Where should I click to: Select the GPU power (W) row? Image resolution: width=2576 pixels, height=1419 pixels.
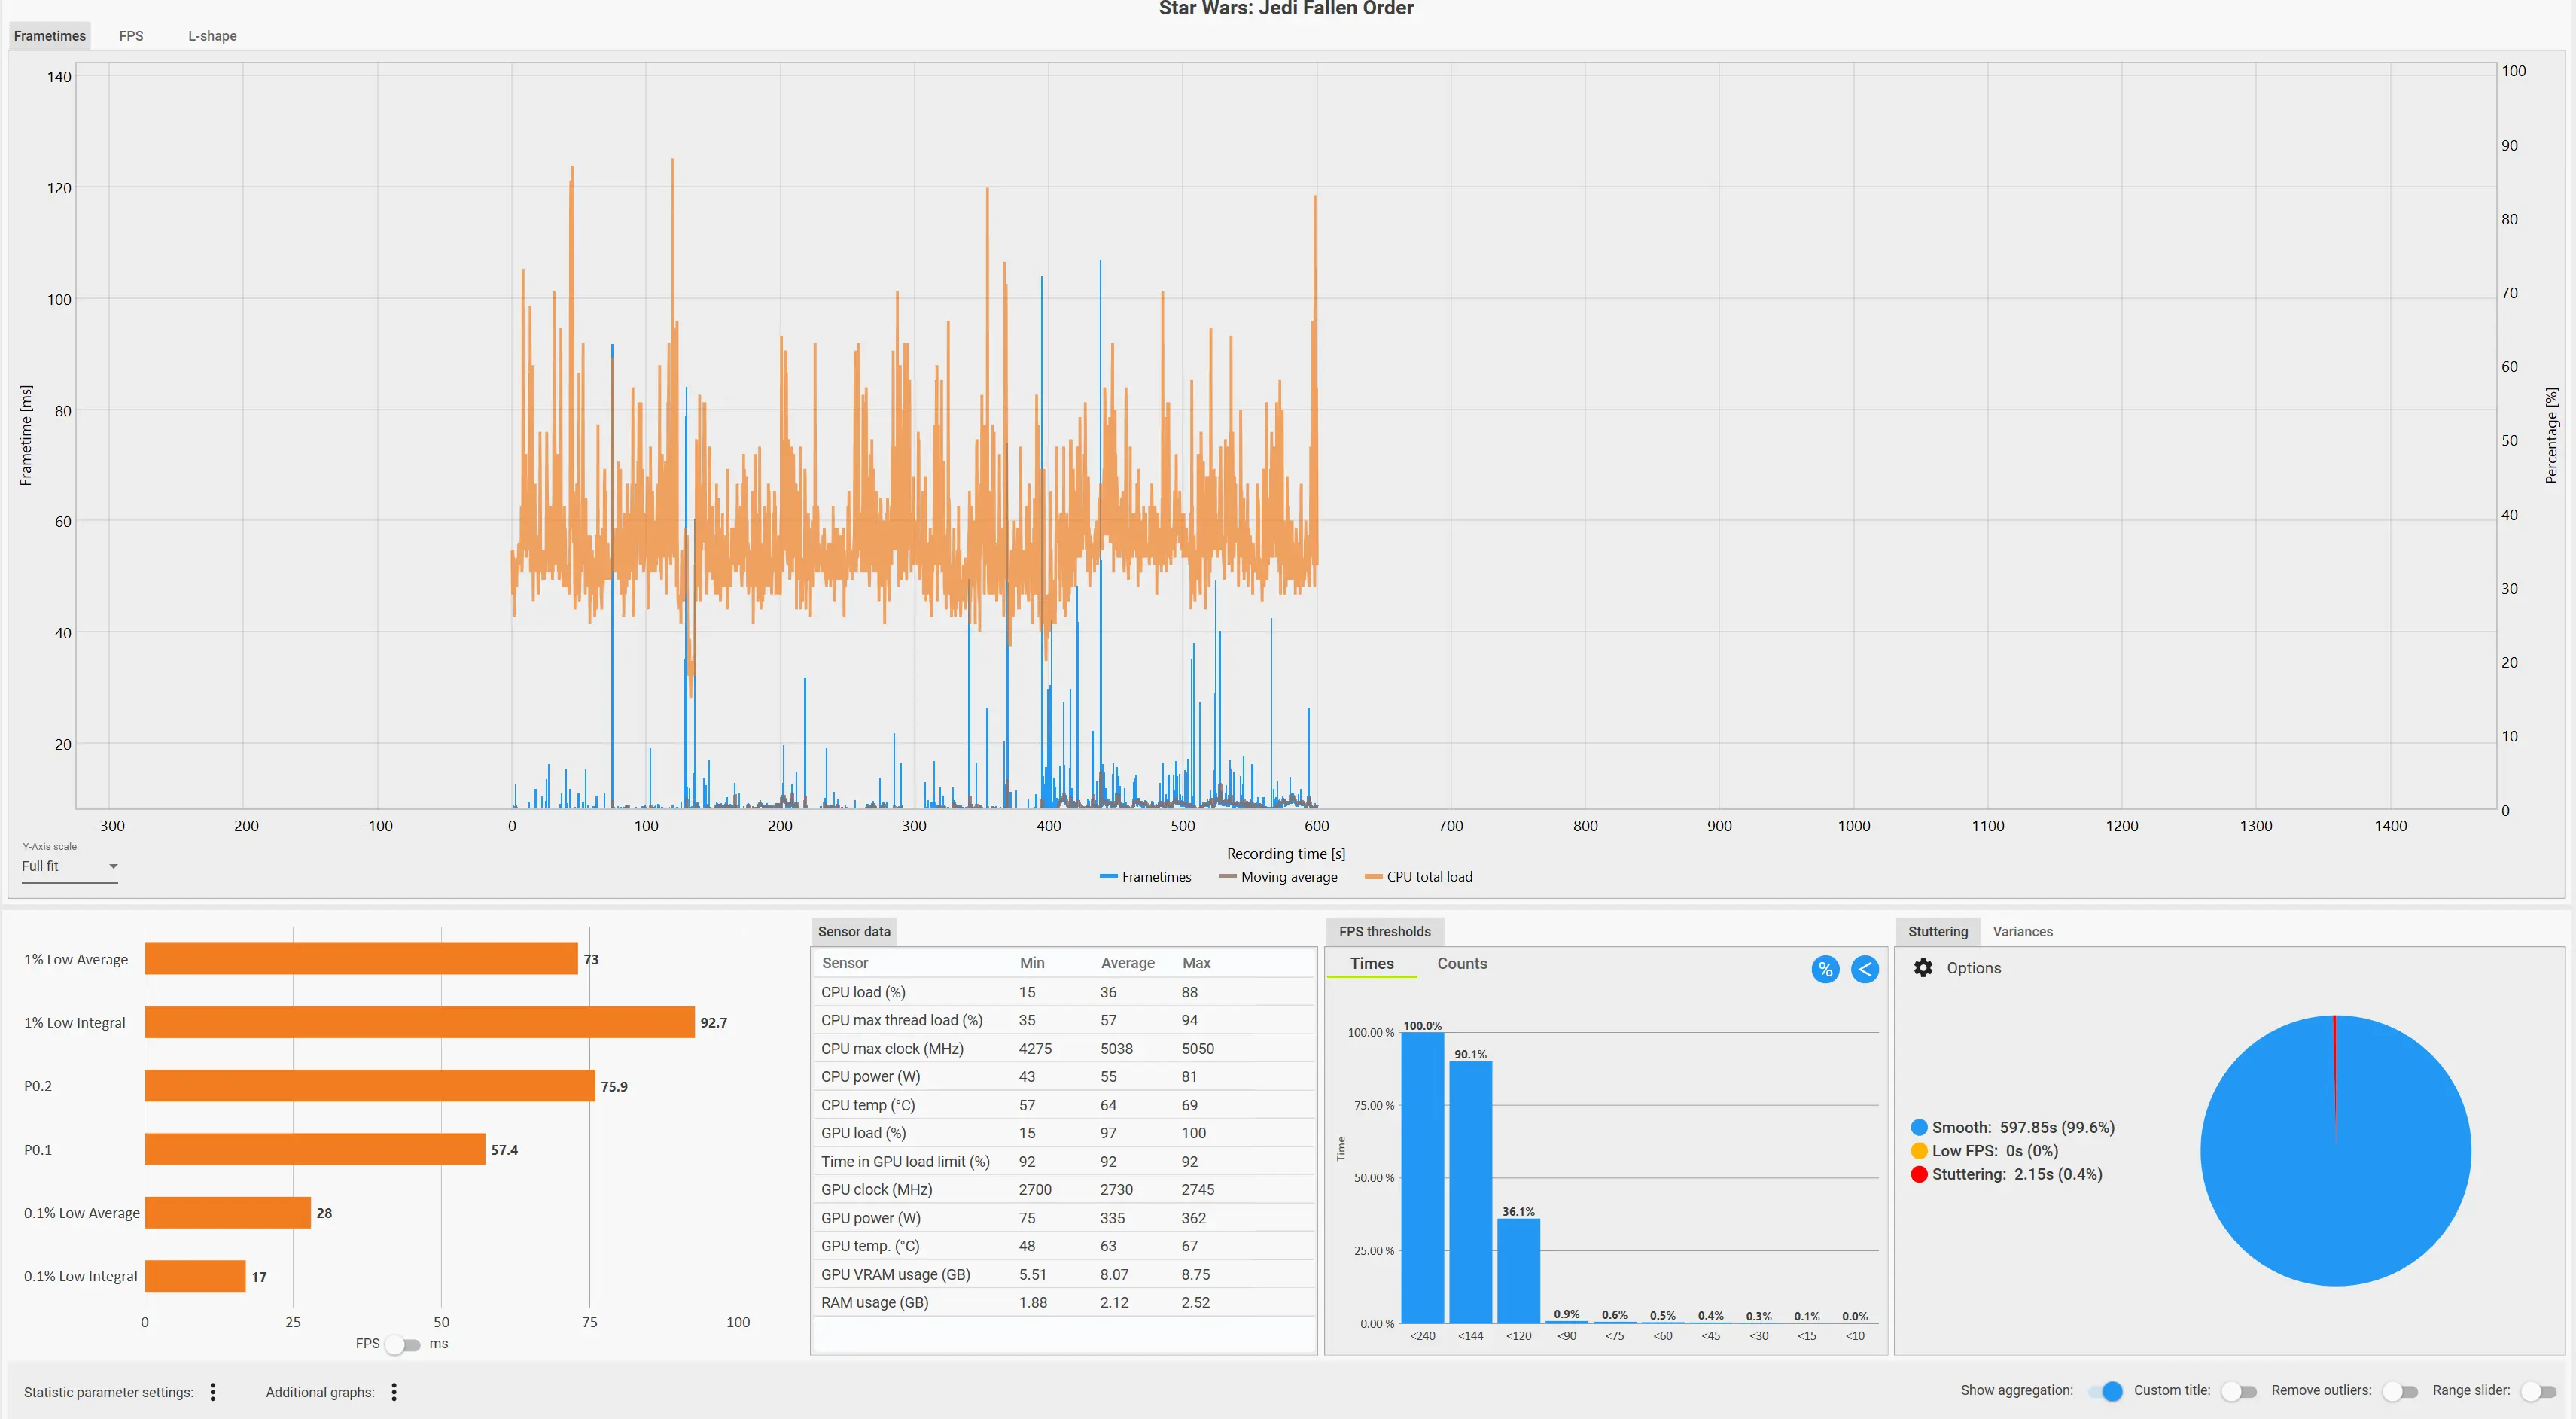point(1064,1218)
